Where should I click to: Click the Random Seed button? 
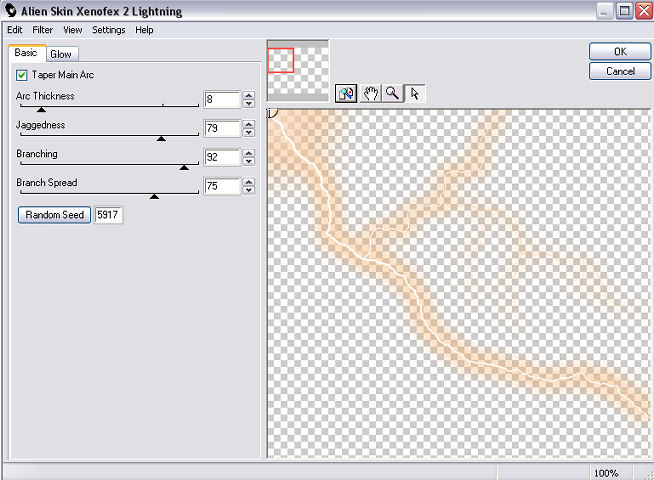tap(55, 215)
